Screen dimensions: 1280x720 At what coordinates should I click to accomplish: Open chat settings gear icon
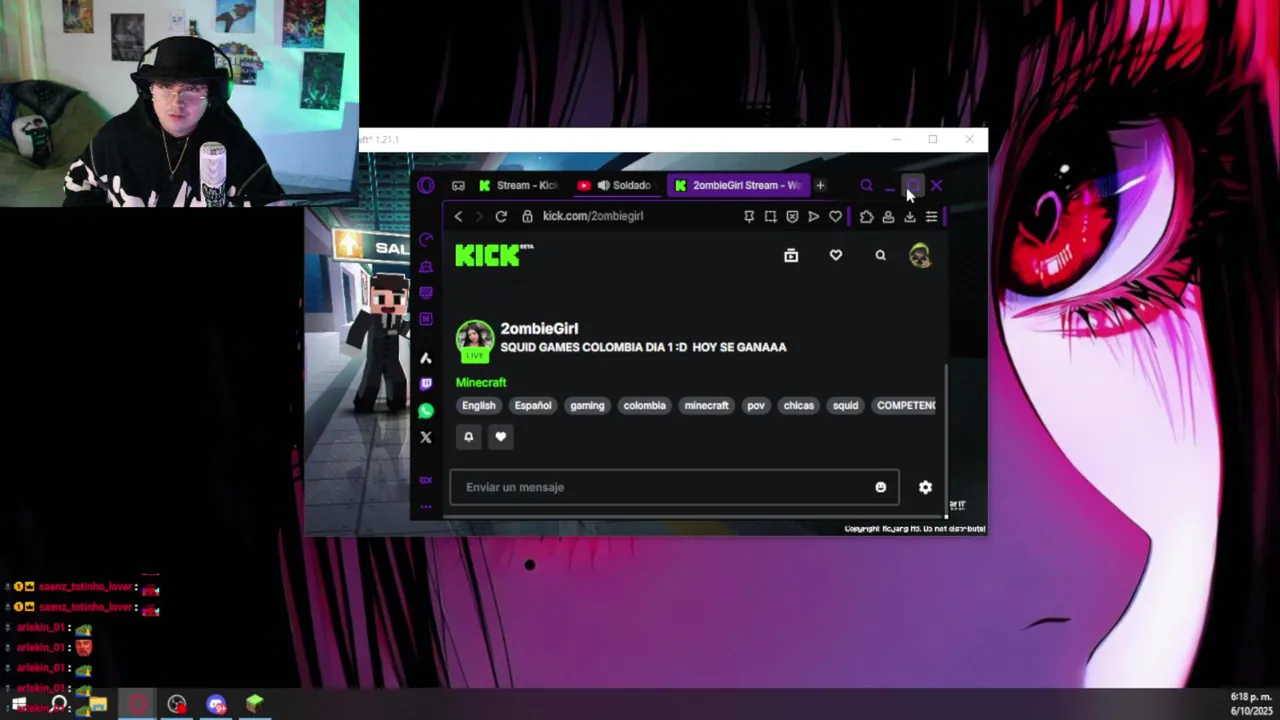pos(925,487)
